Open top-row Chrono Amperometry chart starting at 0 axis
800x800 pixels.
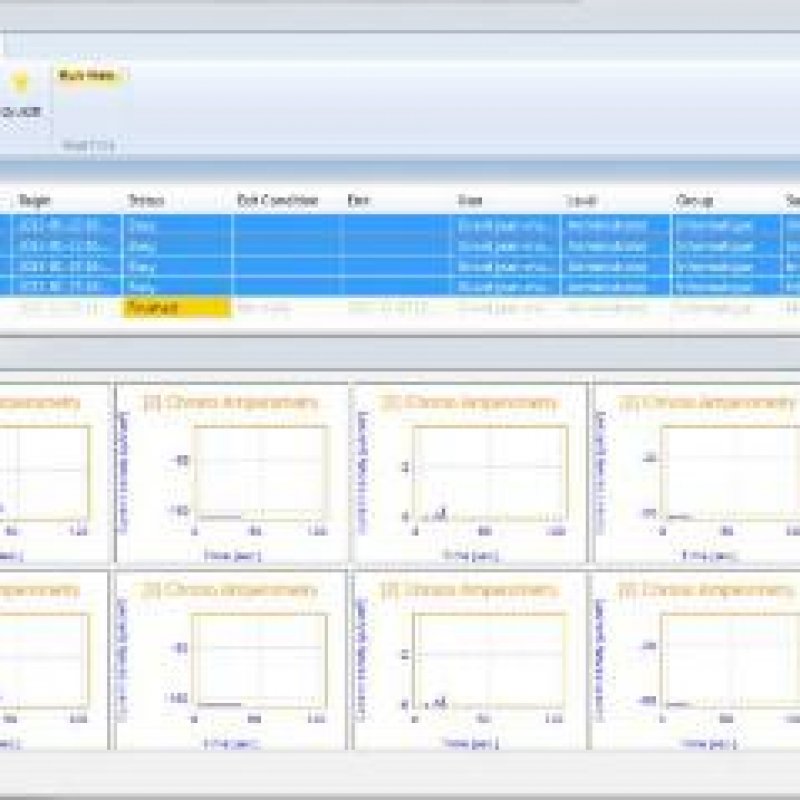coord(468,472)
